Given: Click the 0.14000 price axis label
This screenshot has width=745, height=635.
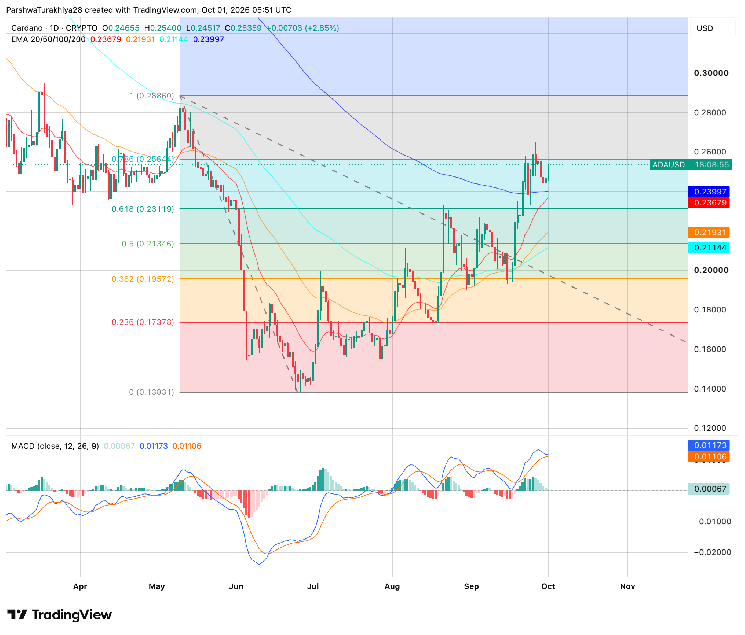Looking at the screenshot, I should (x=711, y=389).
